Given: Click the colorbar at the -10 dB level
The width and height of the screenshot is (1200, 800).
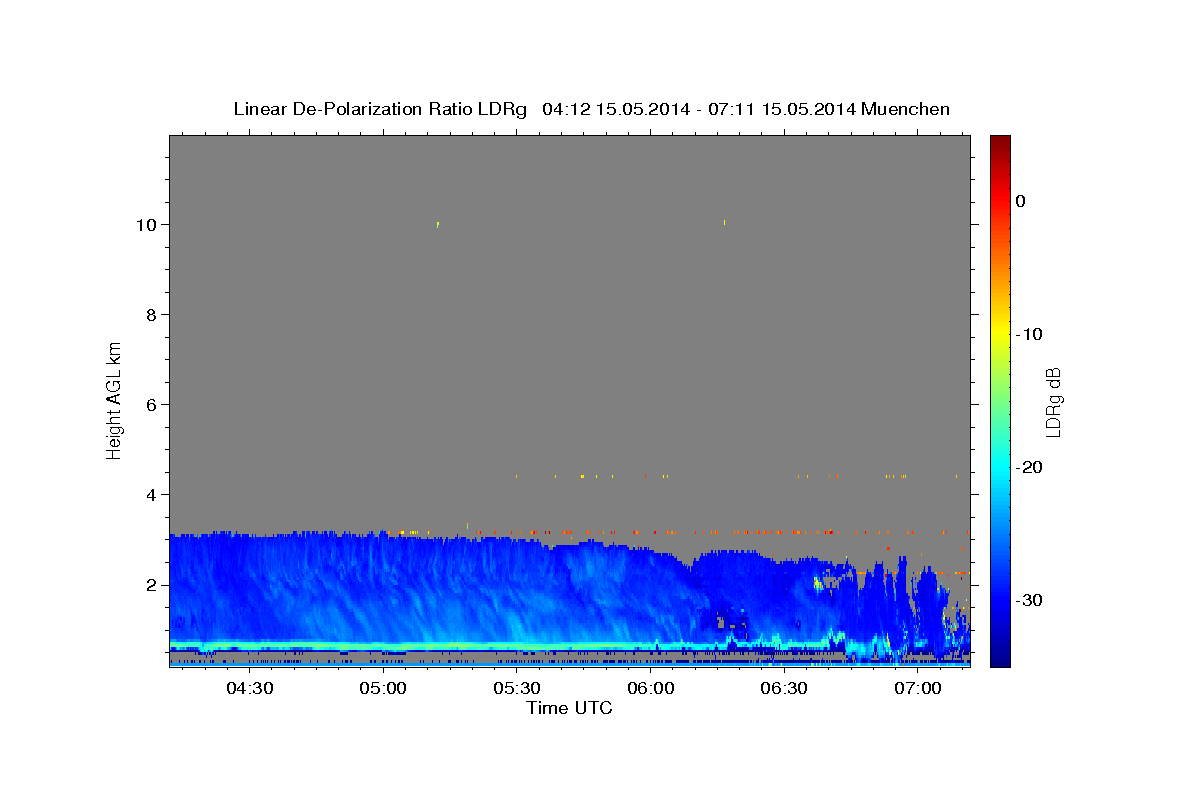Looking at the screenshot, I should pos(999,334).
